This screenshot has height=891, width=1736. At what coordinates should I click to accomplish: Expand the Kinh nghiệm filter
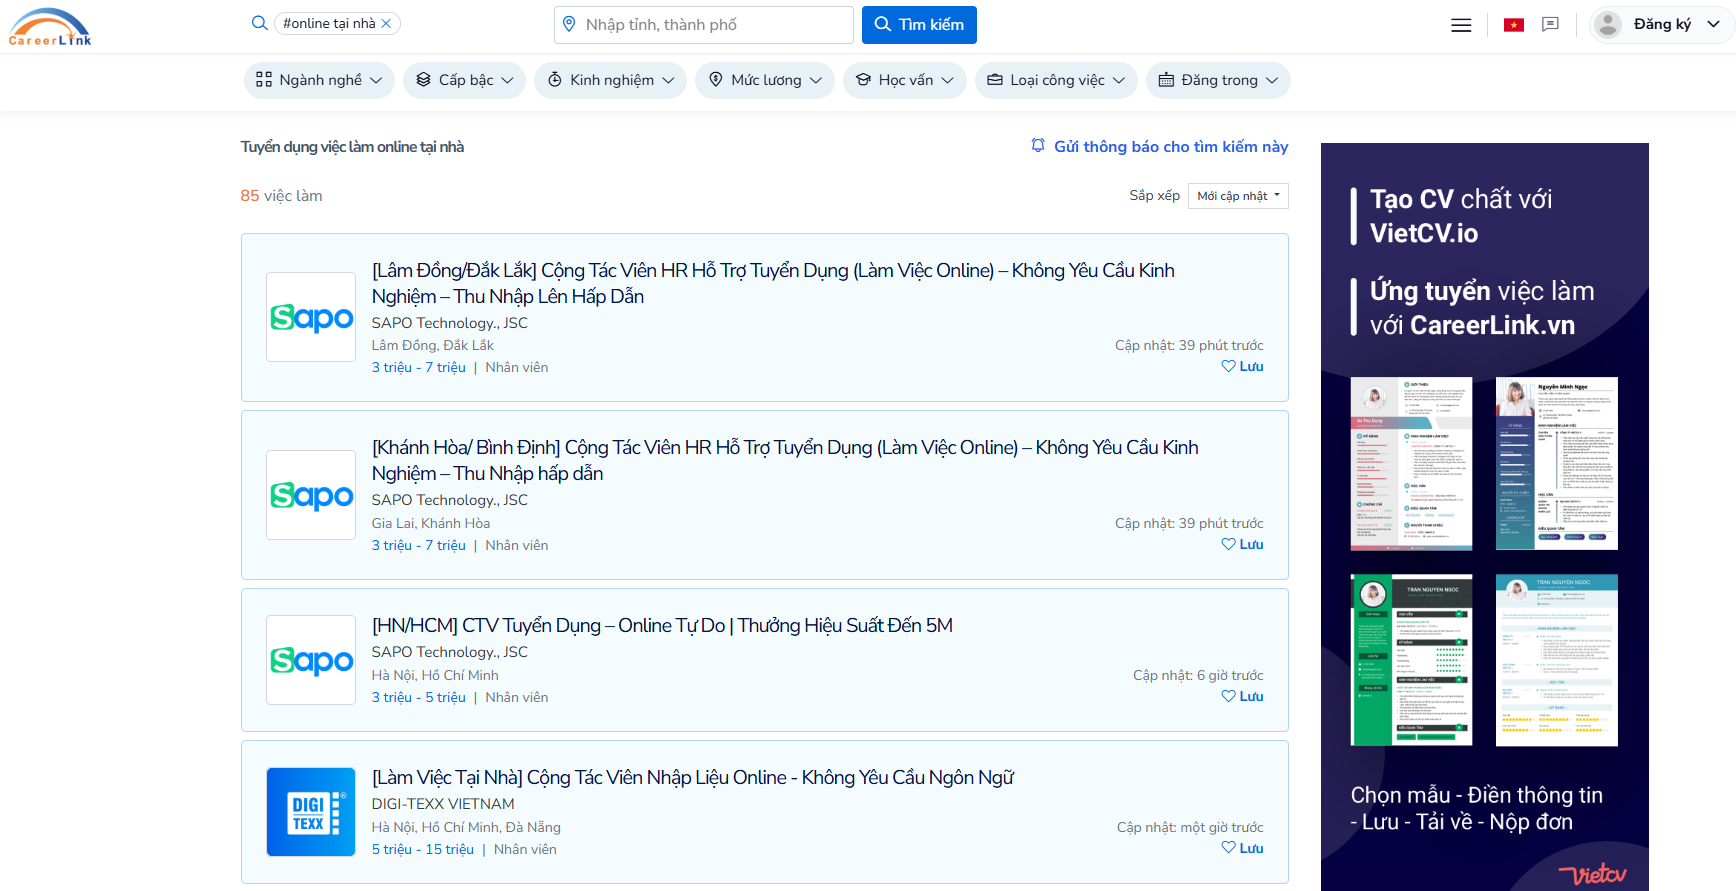tap(610, 80)
